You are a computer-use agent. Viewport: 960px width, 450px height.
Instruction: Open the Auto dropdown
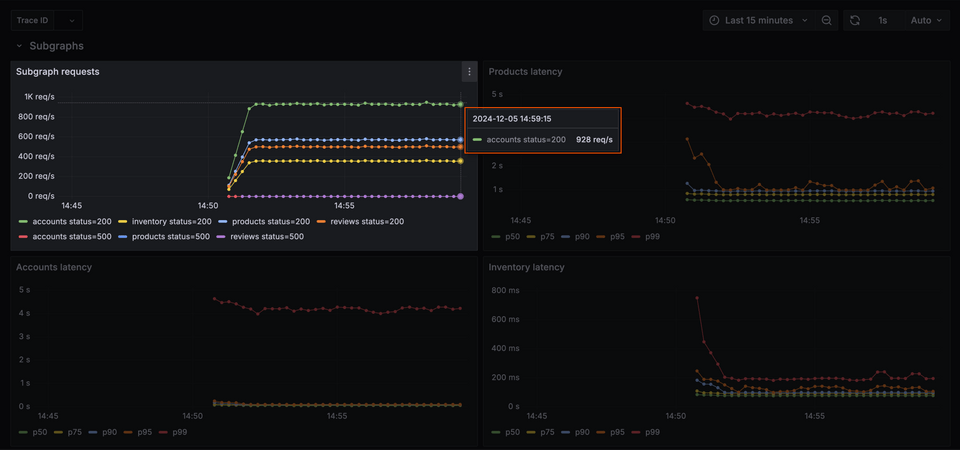pos(927,21)
